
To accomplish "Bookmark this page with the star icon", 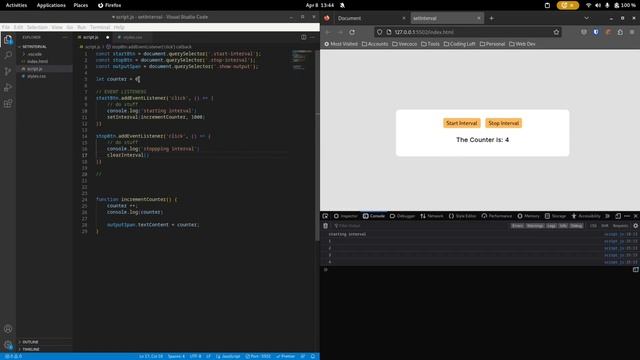I will [x=556, y=32].
